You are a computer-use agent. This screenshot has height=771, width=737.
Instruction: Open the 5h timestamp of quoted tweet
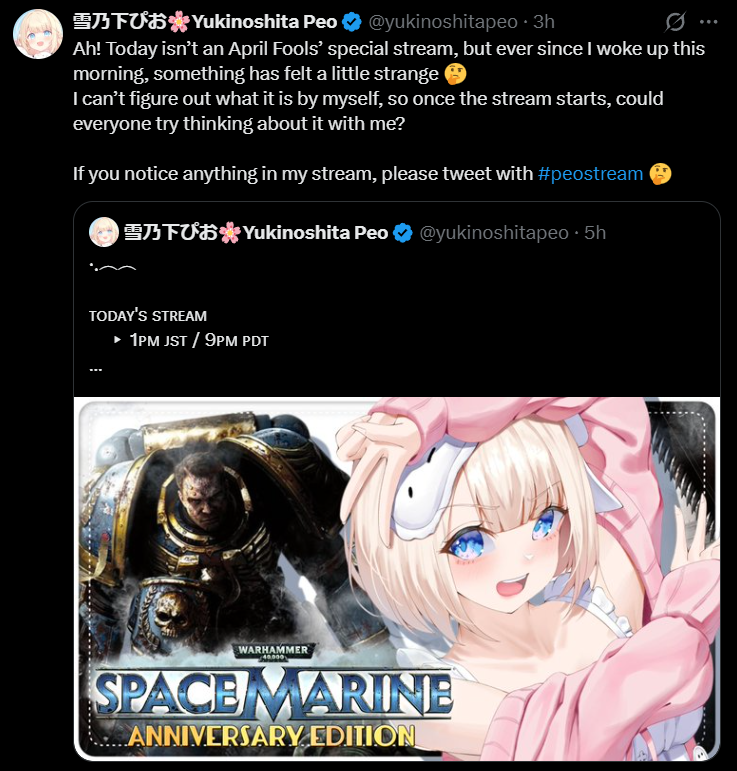(x=595, y=233)
